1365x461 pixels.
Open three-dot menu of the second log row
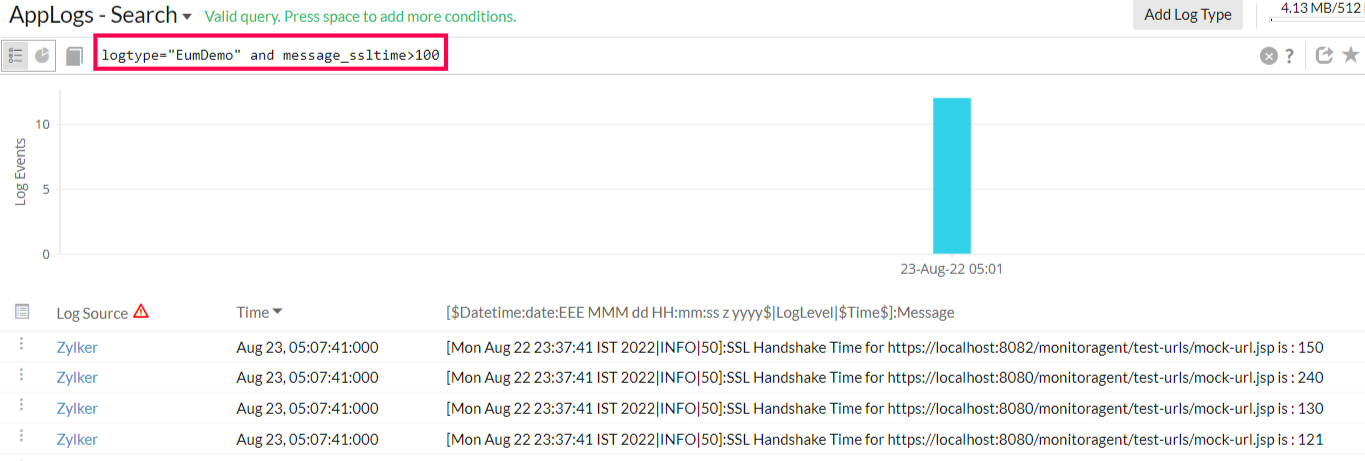point(21,376)
